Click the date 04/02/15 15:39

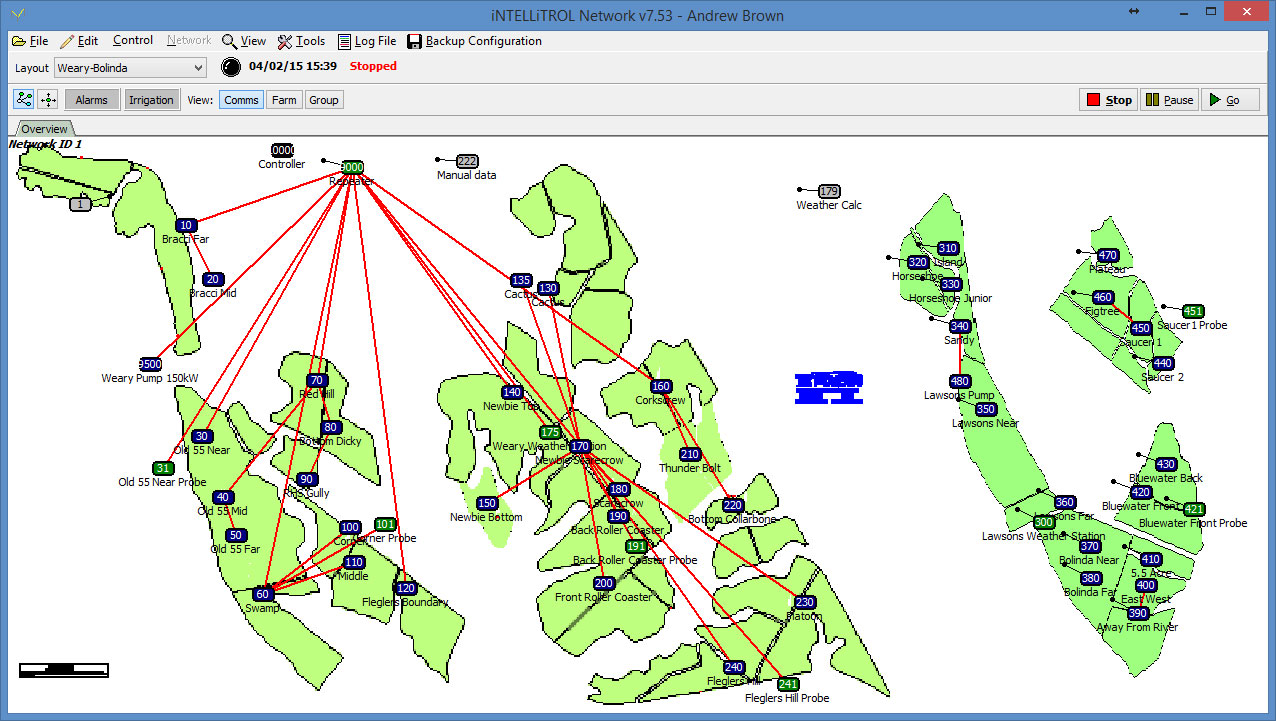click(293, 66)
